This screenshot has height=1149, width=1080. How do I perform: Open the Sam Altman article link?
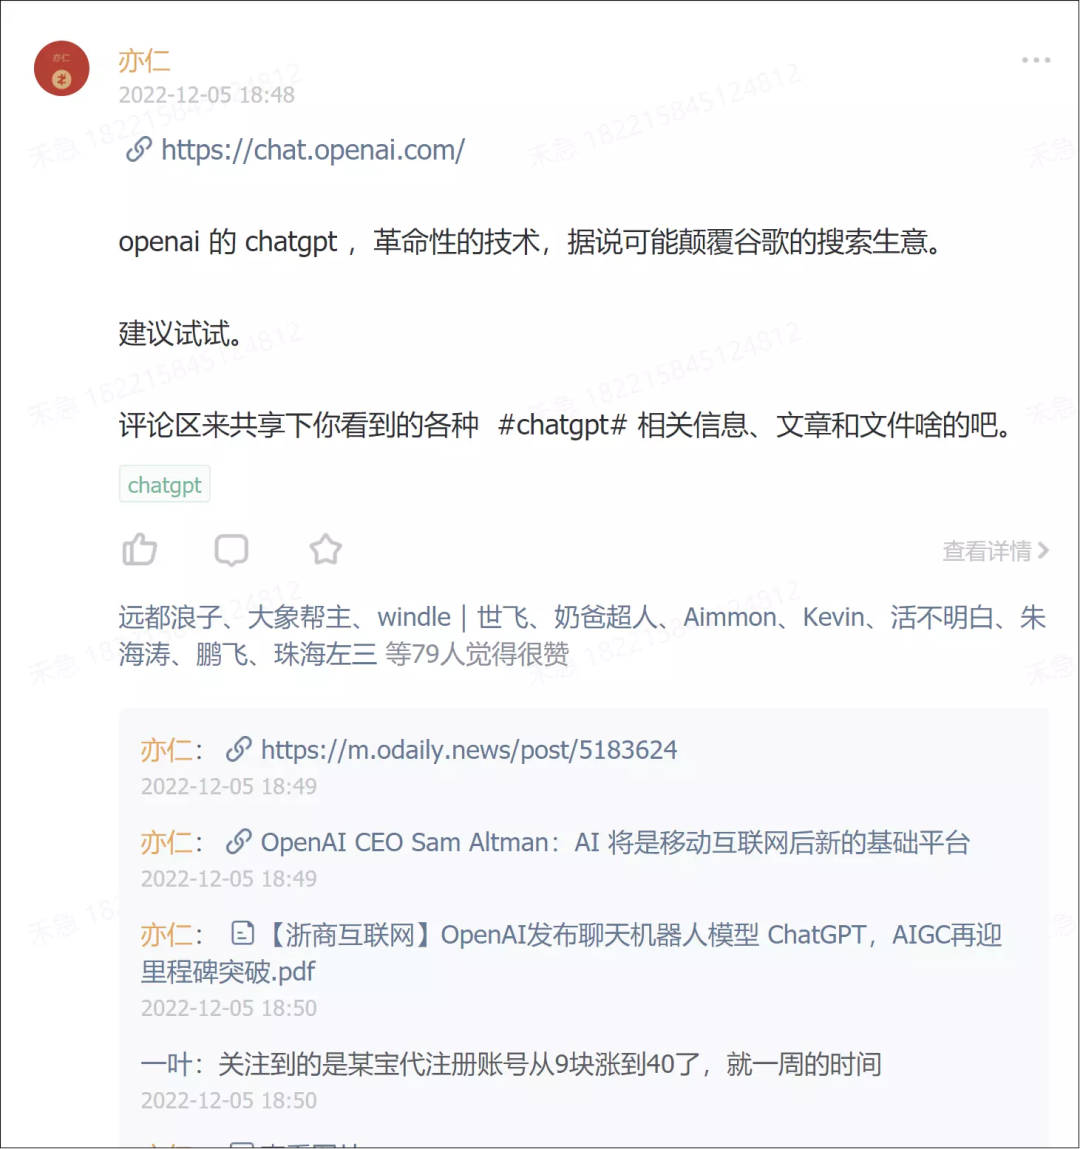click(615, 843)
